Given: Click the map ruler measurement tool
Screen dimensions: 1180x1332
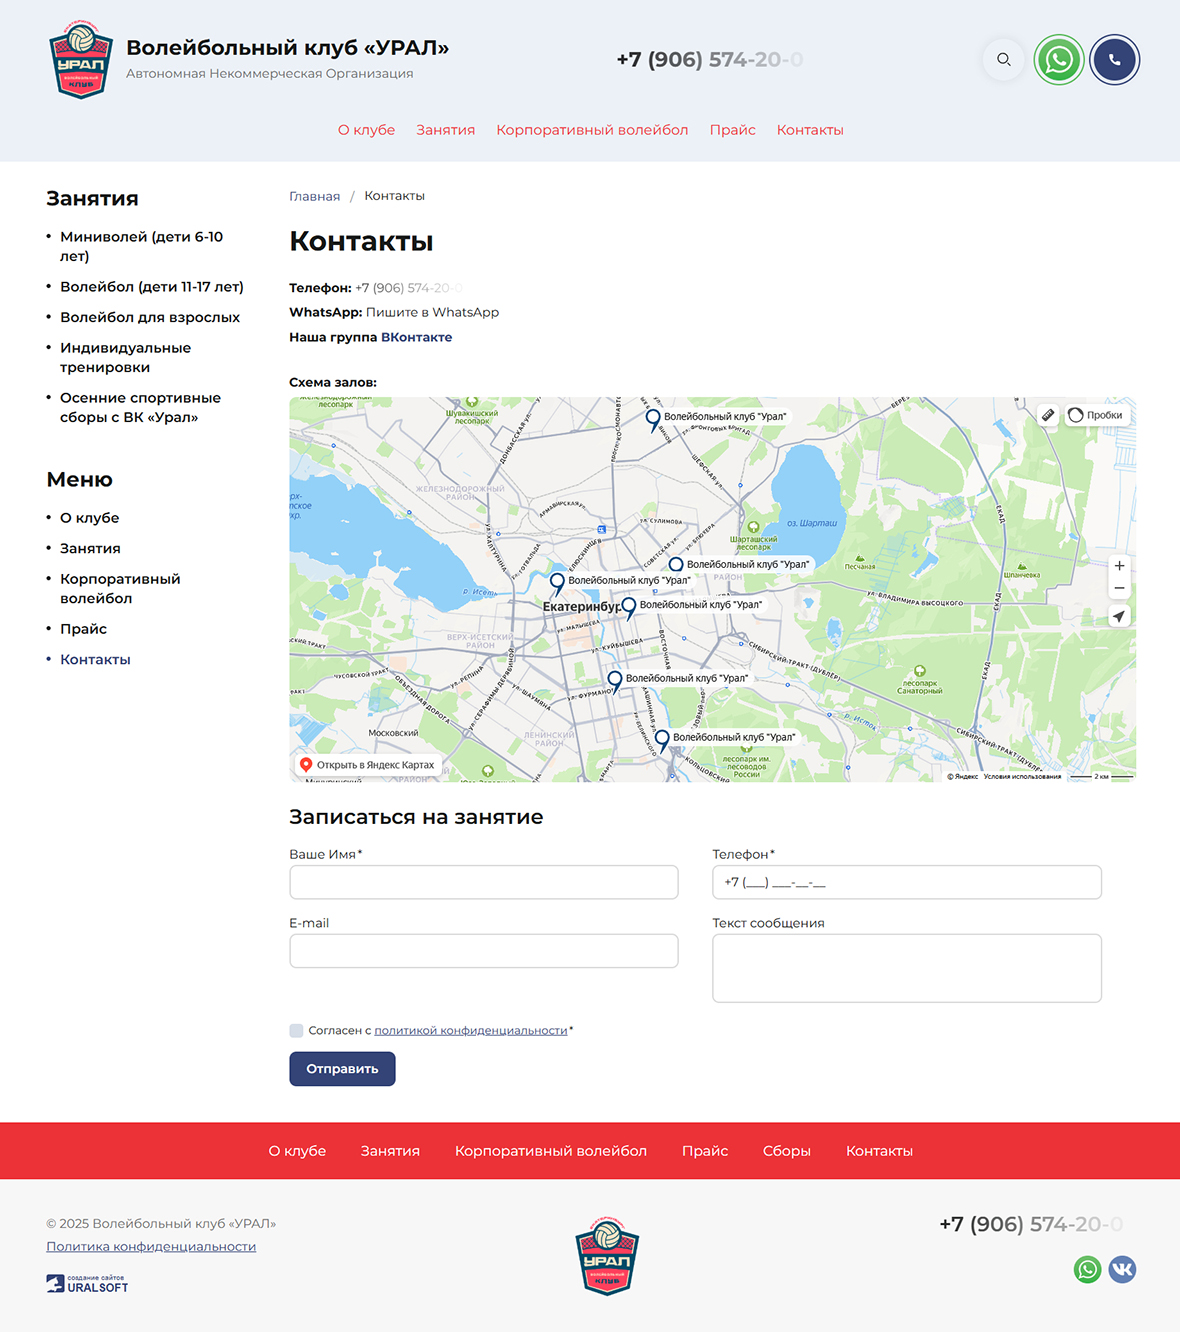Looking at the screenshot, I should (x=1048, y=415).
